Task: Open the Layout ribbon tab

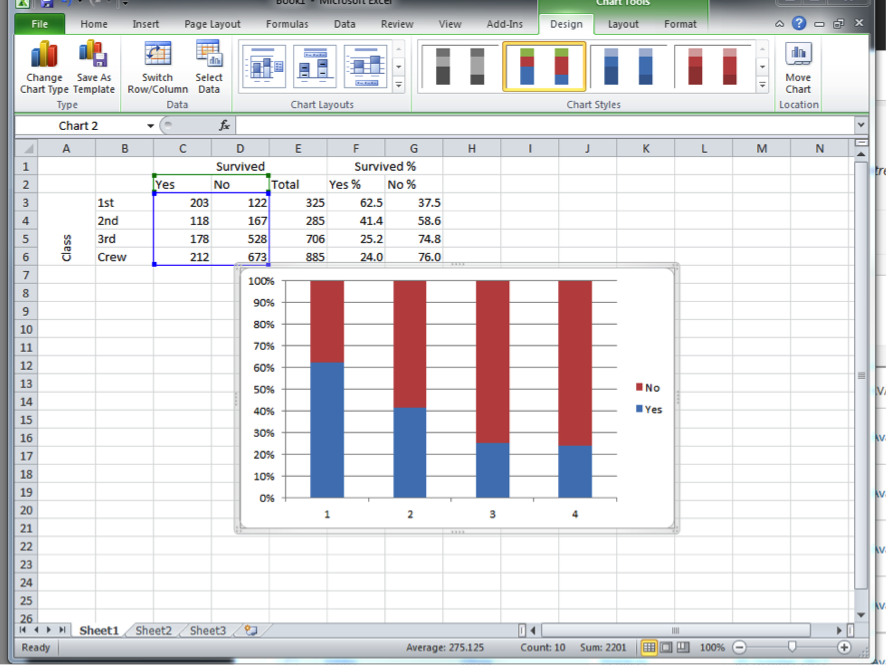Action: (x=623, y=24)
